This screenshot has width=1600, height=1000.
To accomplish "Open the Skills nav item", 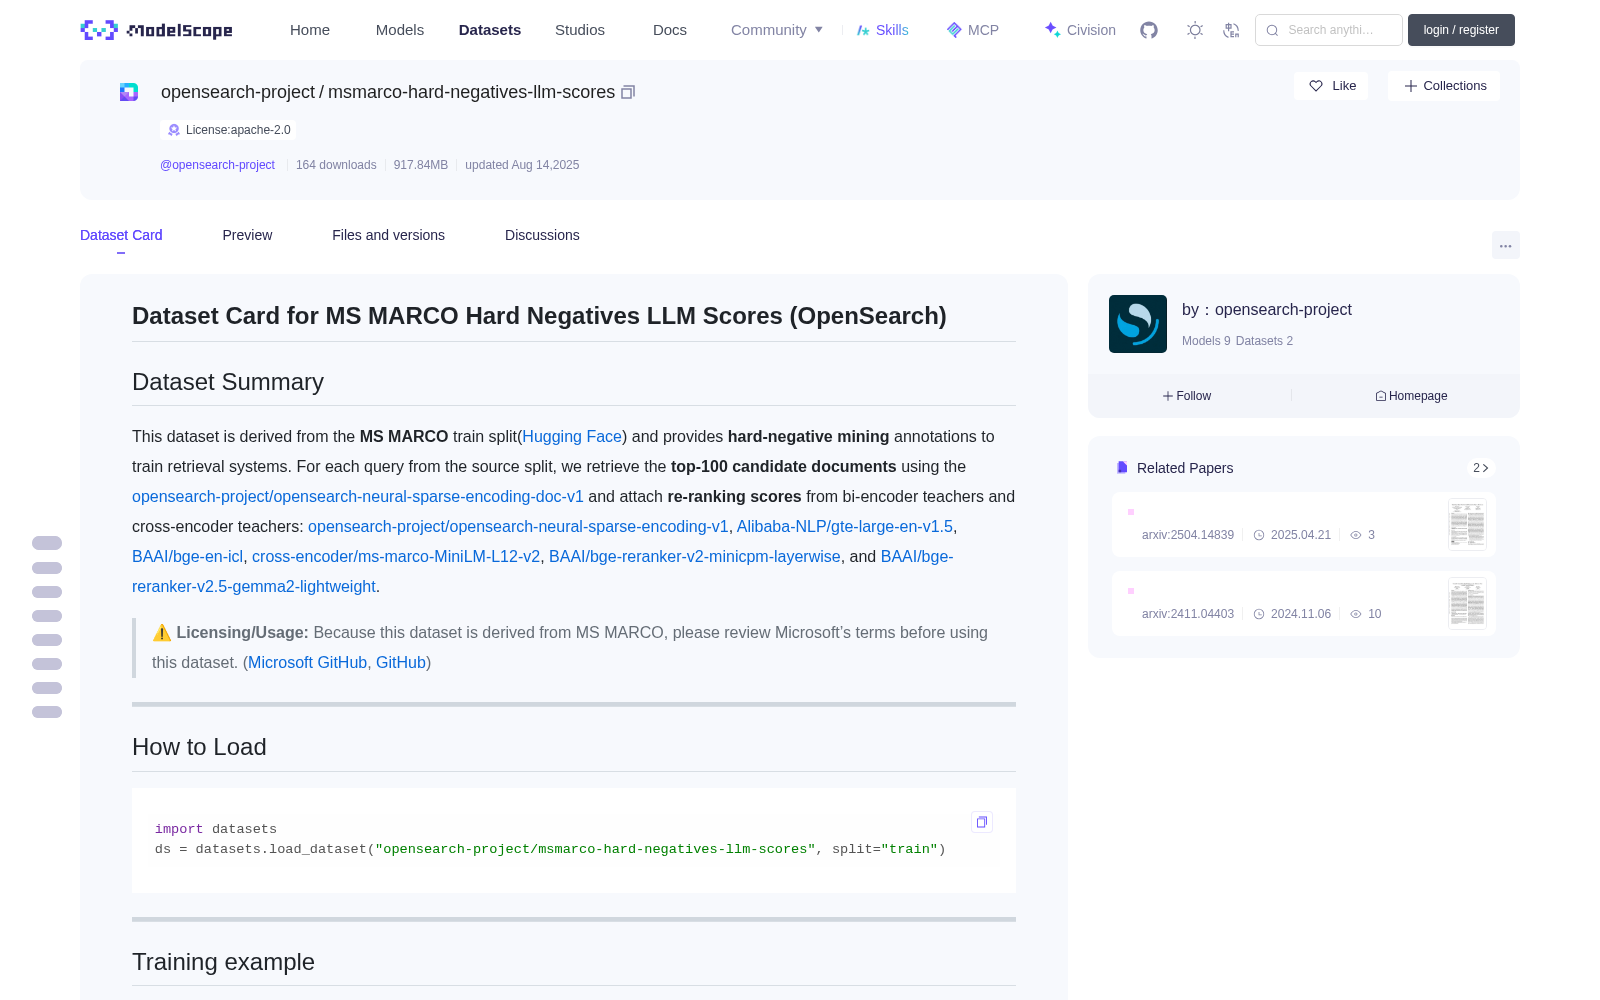I will 883,30.
